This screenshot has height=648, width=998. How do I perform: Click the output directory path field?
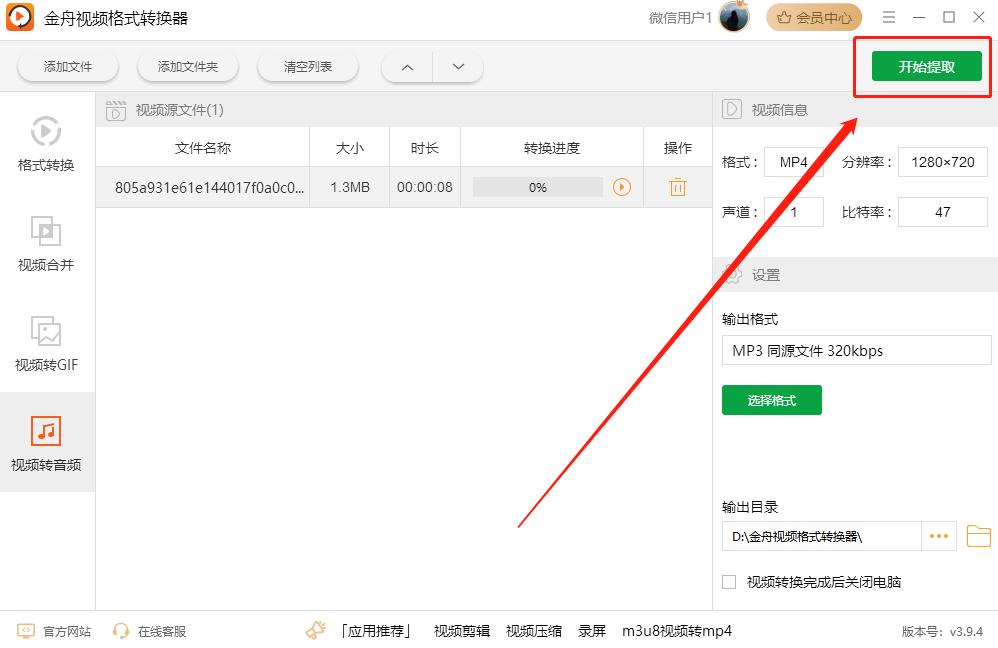(820, 536)
